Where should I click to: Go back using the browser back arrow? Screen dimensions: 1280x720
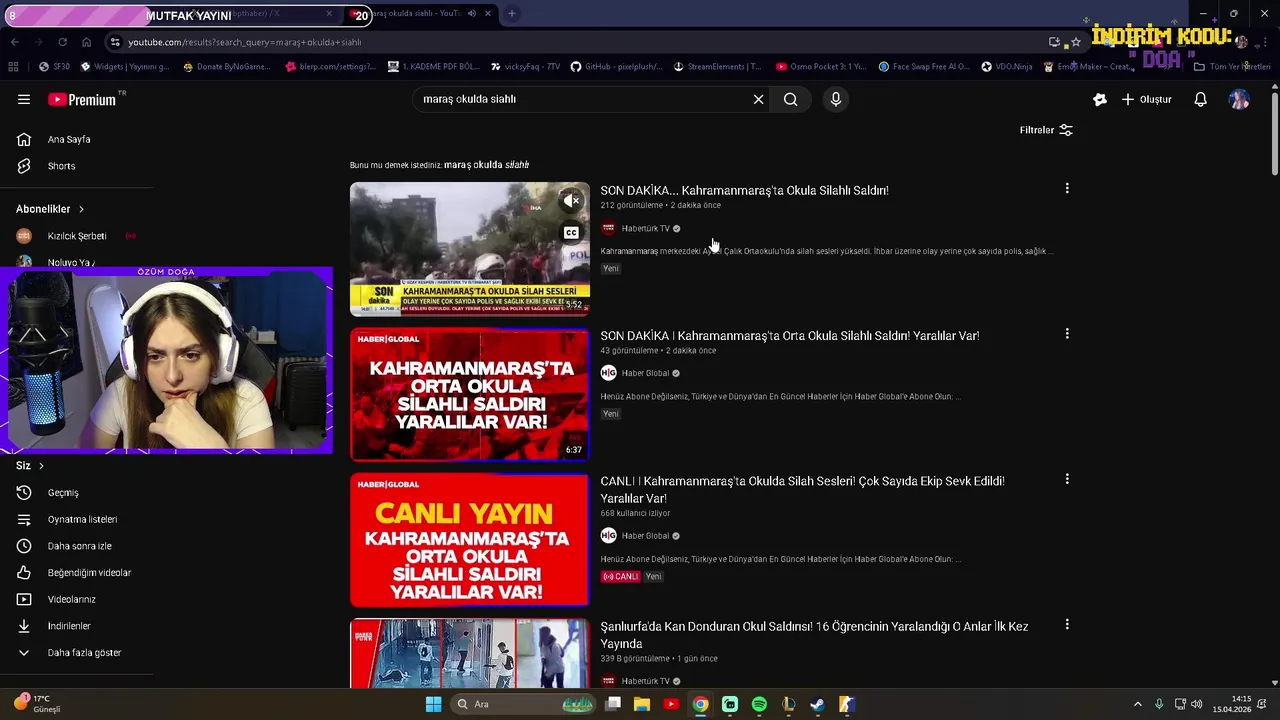(x=14, y=42)
